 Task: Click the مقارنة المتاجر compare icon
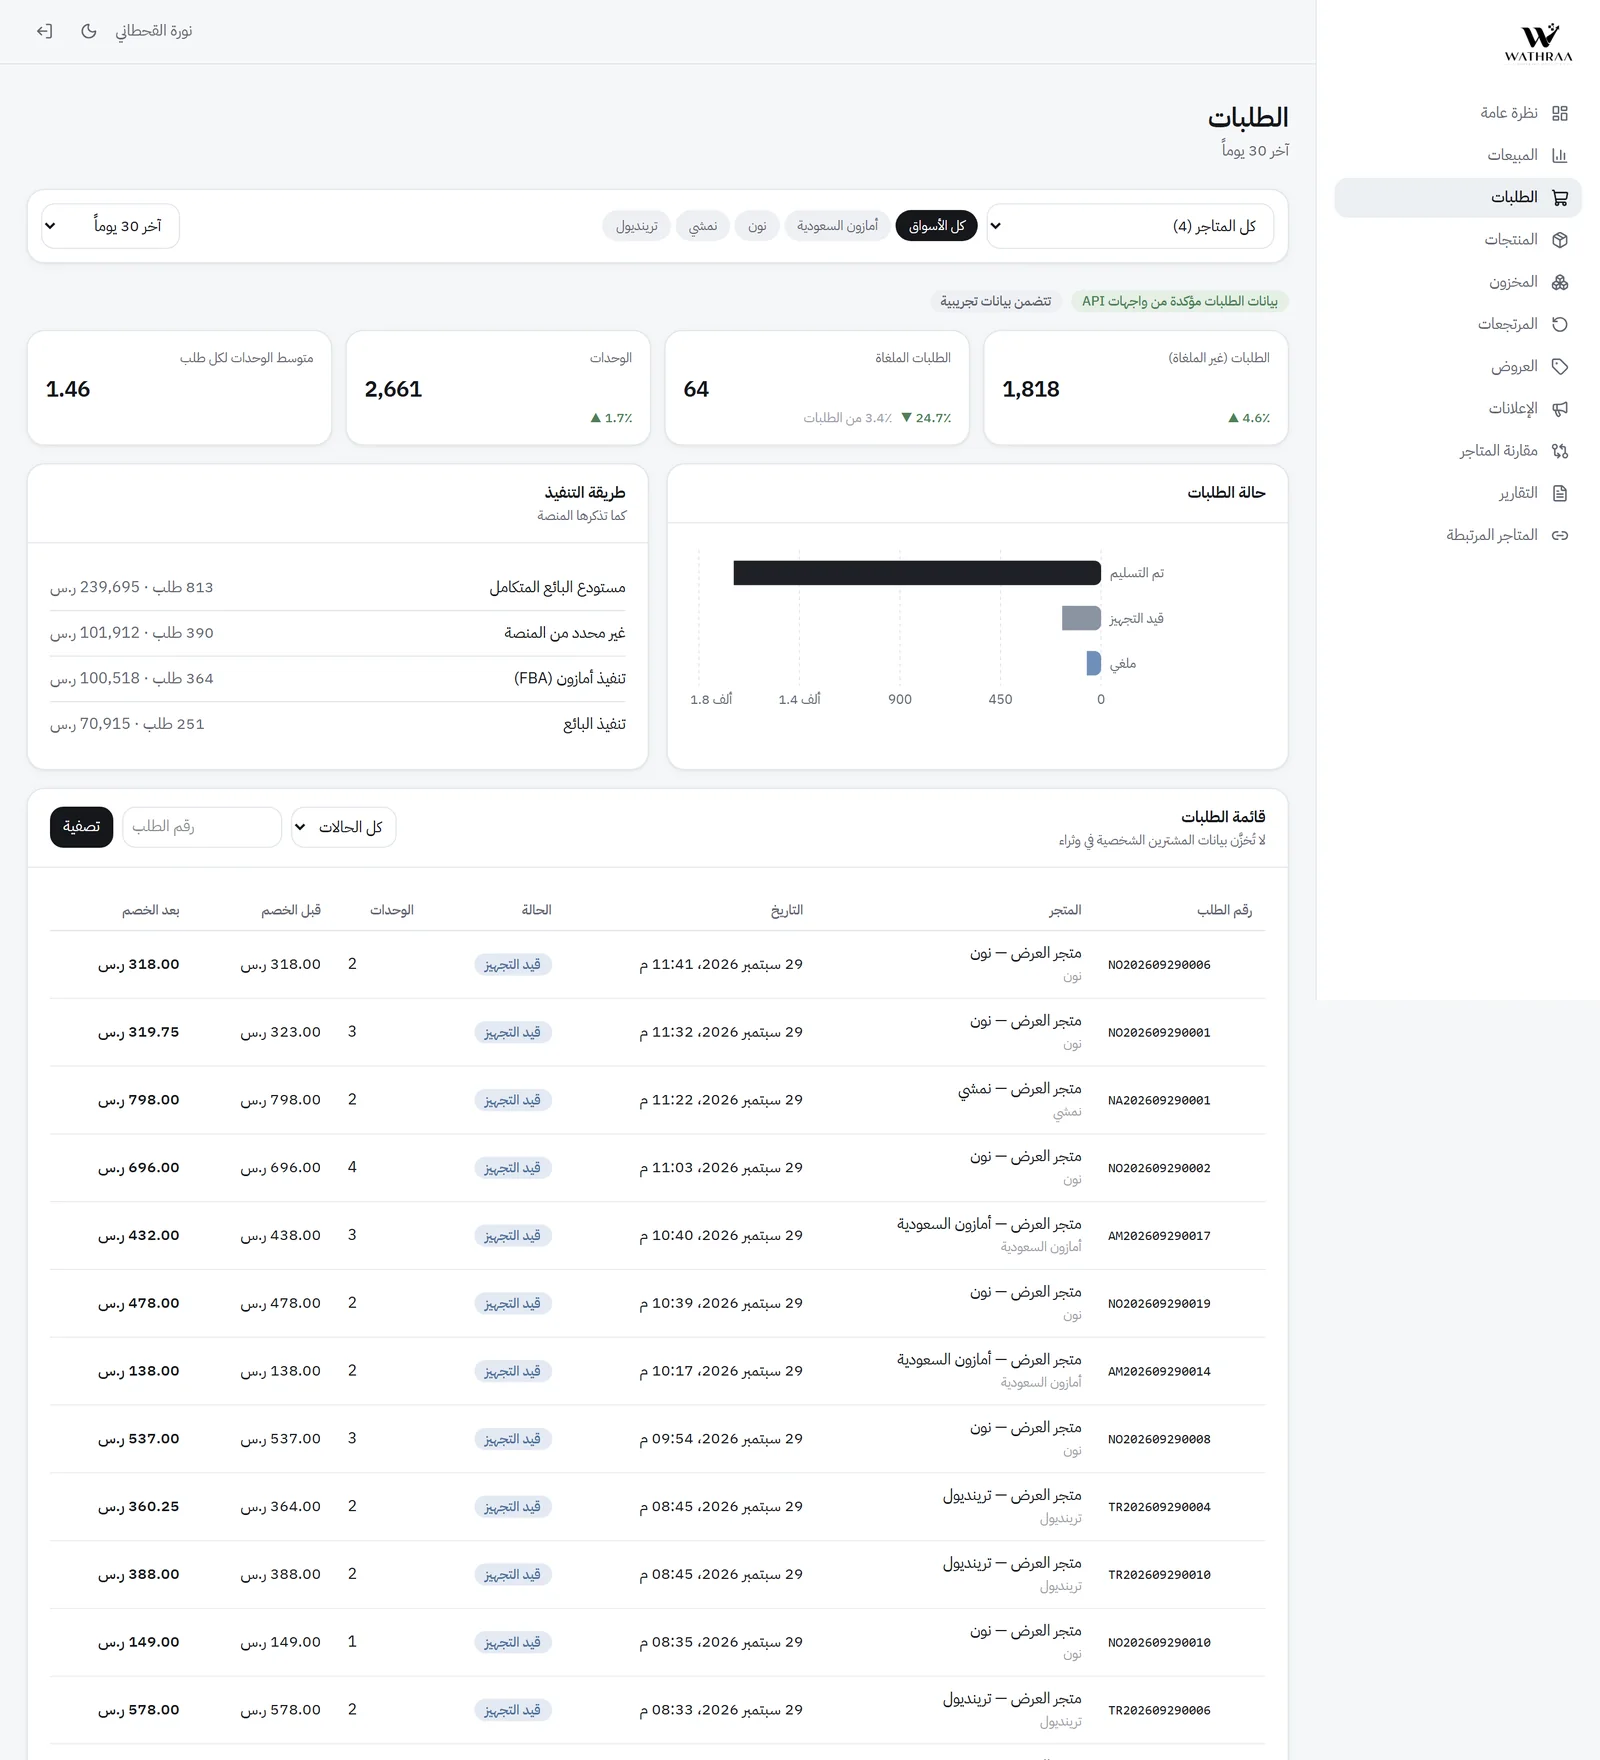coord(1559,451)
